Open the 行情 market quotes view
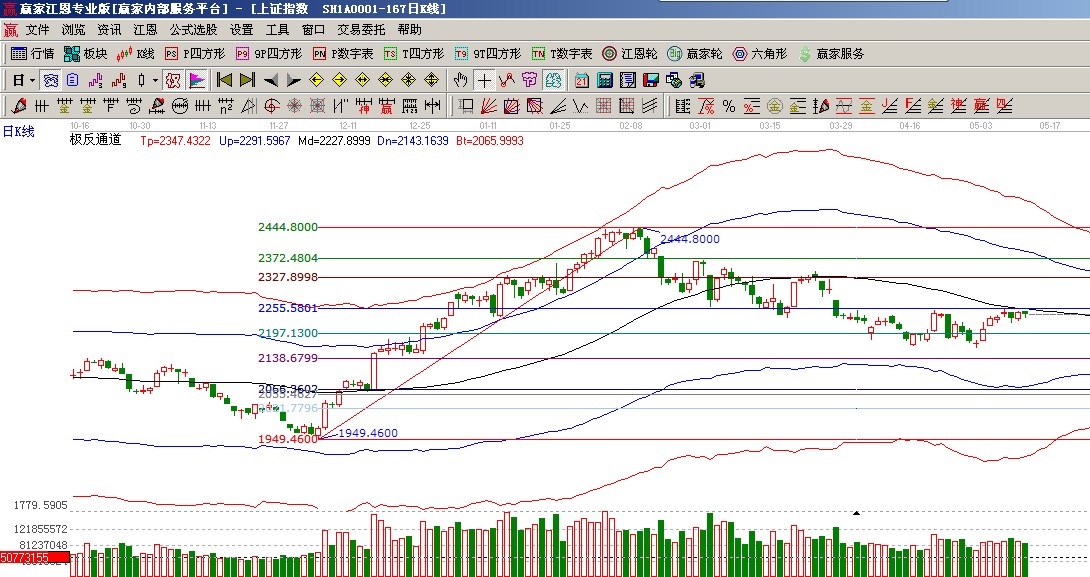The image size is (1090, 577). click(32, 54)
